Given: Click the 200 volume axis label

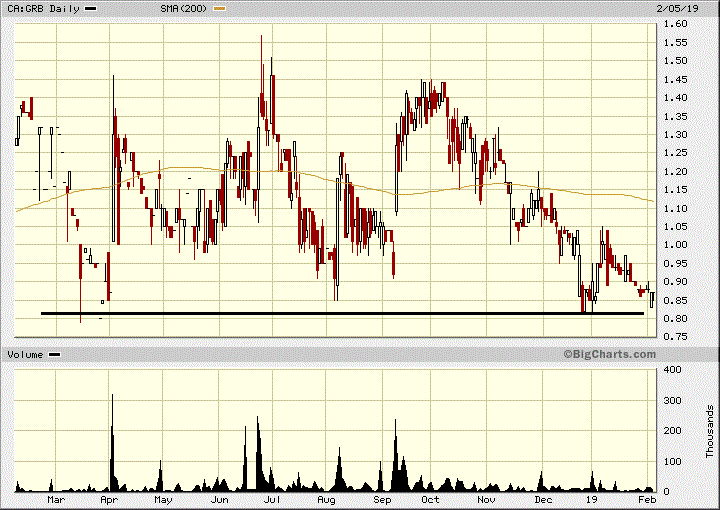Looking at the screenshot, I should click(673, 431).
